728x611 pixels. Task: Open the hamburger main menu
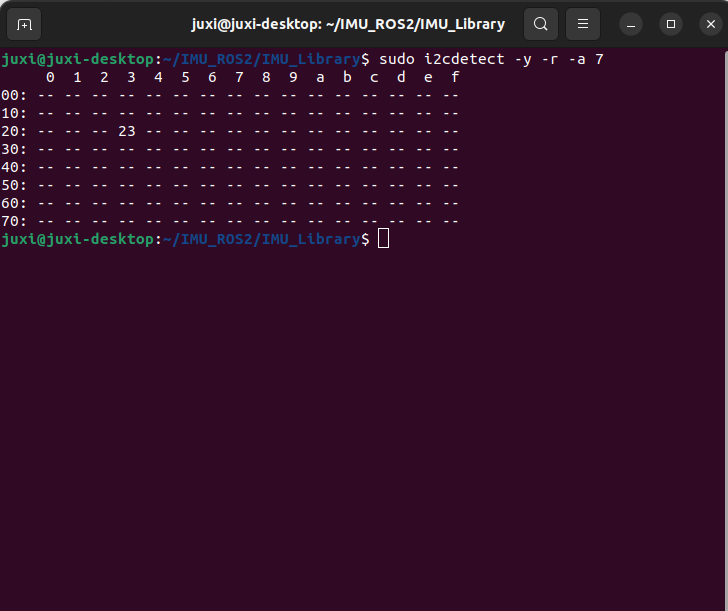click(583, 24)
